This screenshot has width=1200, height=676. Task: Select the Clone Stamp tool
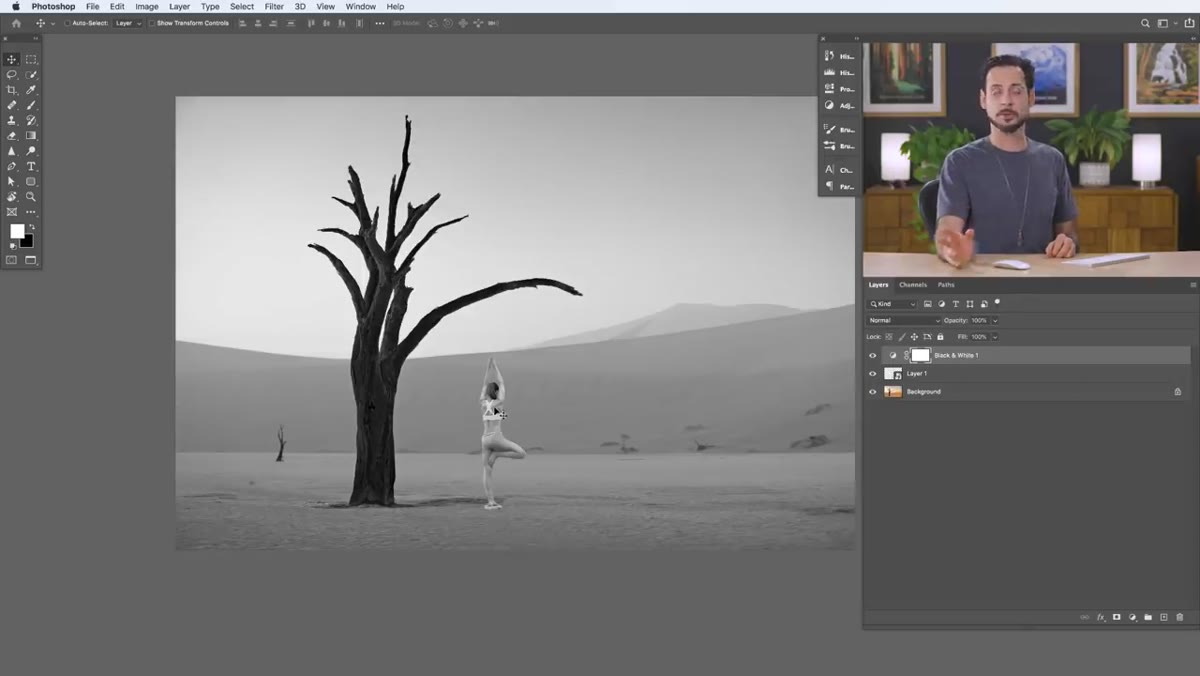[x=12, y=120]
